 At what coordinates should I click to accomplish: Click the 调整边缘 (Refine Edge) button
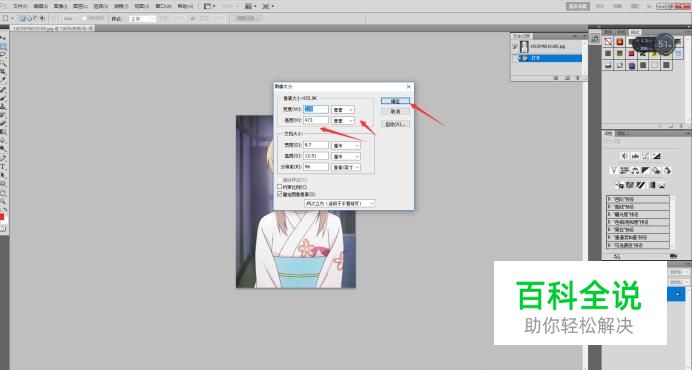pos(246,19)
